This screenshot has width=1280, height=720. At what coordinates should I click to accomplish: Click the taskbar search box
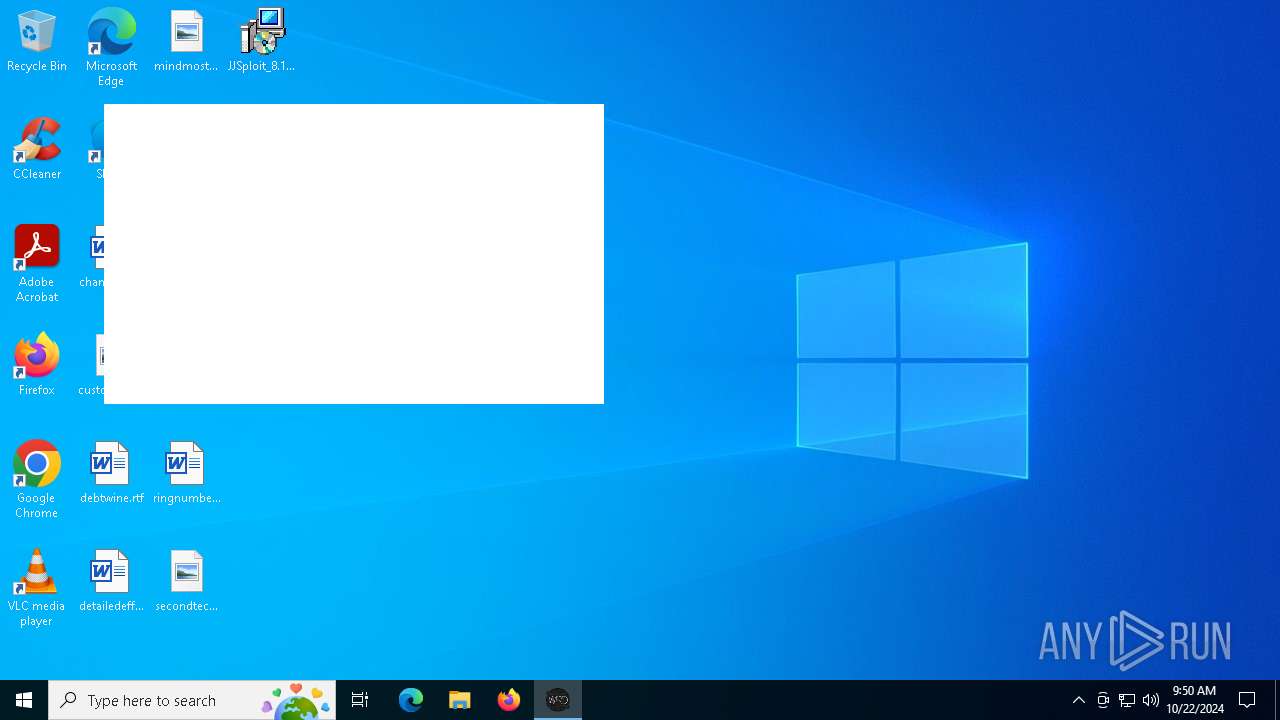pyautogui.click(x=192, y=700)
